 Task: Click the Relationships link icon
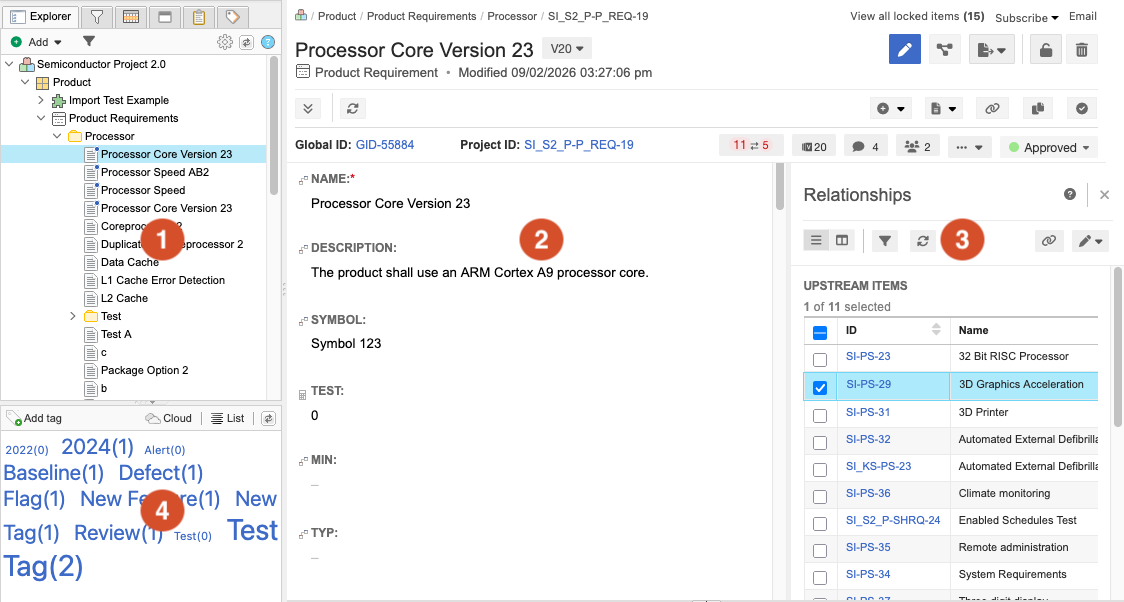point(1049,241)
